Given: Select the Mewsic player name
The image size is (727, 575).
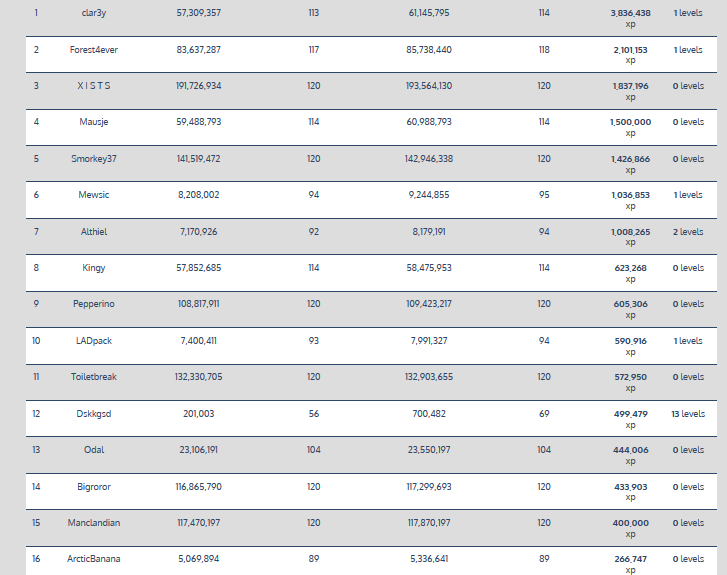Looking at the screenshot, I should pos(94,195).
